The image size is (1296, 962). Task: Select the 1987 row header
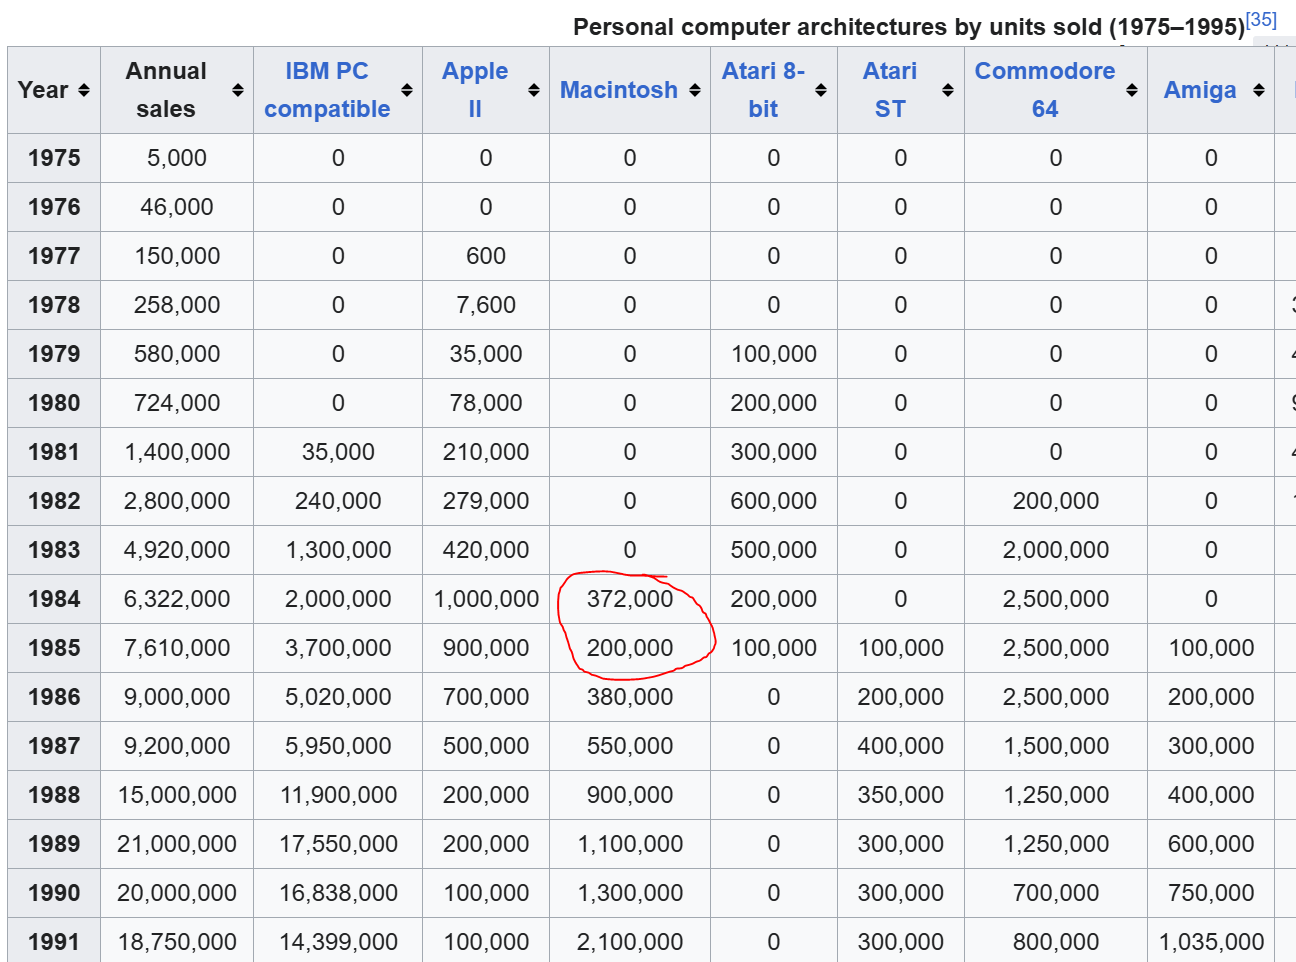[x=54, y=746]
